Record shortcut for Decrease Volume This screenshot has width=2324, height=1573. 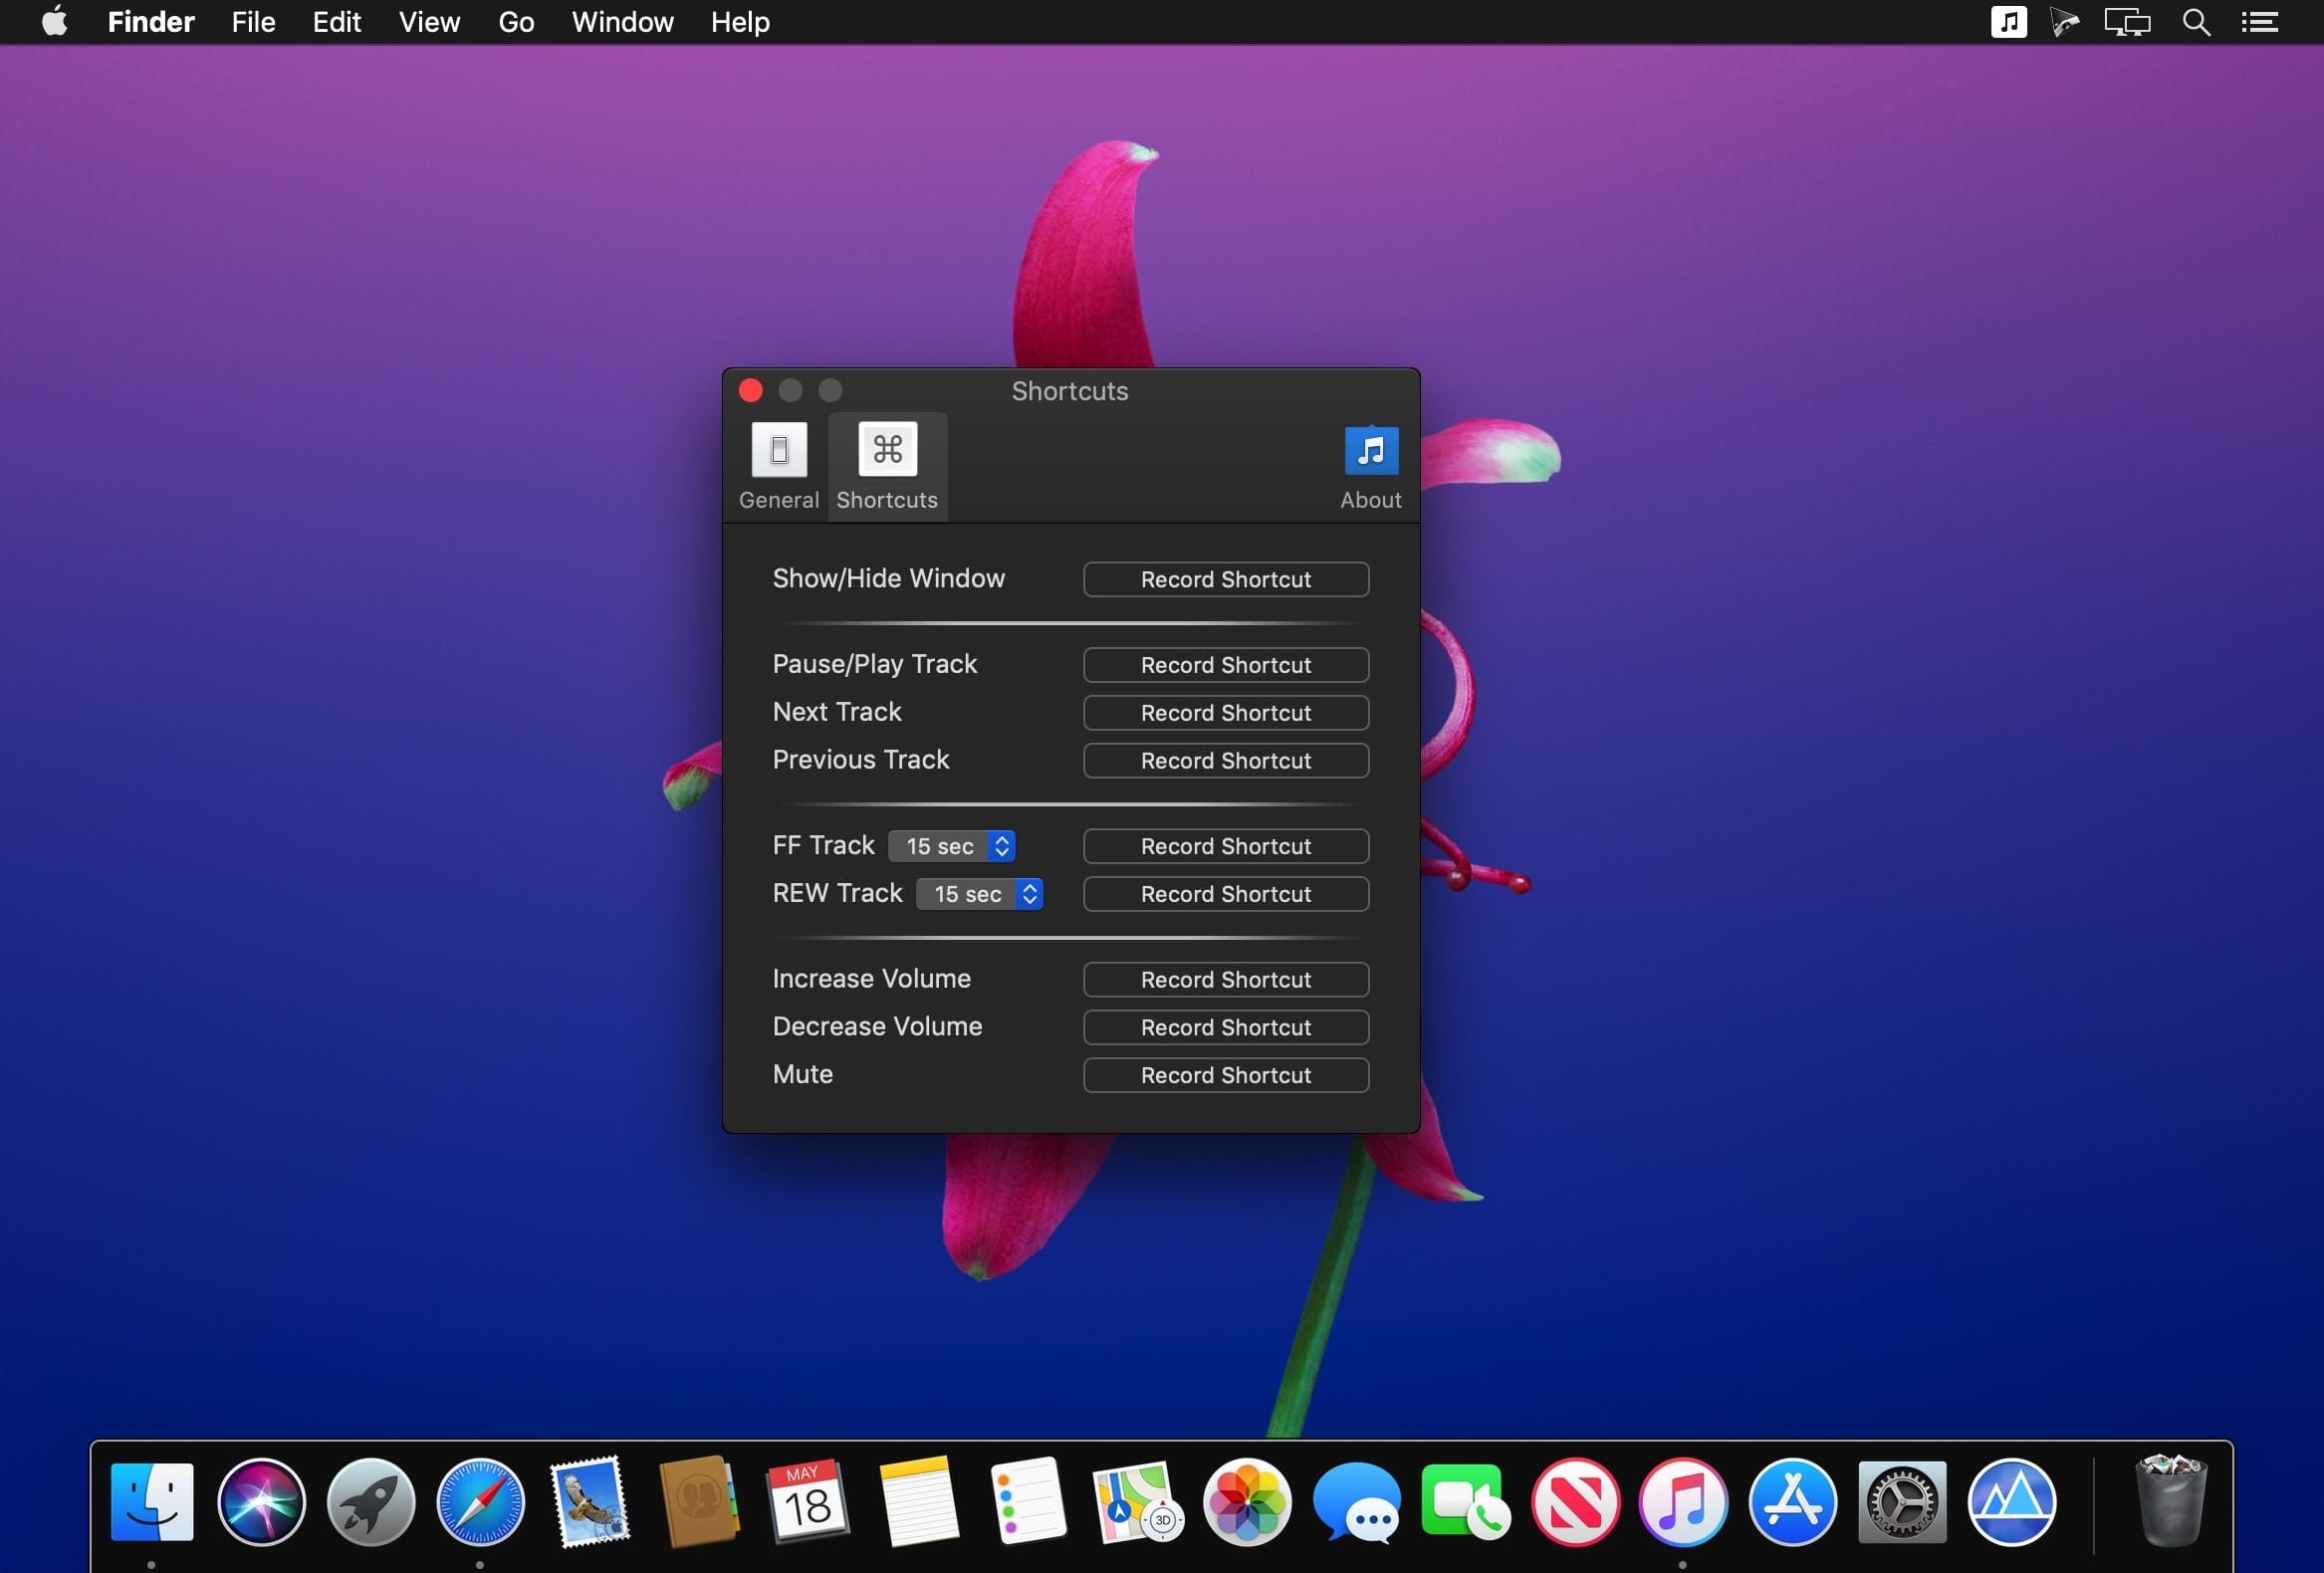[1226, 1028]
